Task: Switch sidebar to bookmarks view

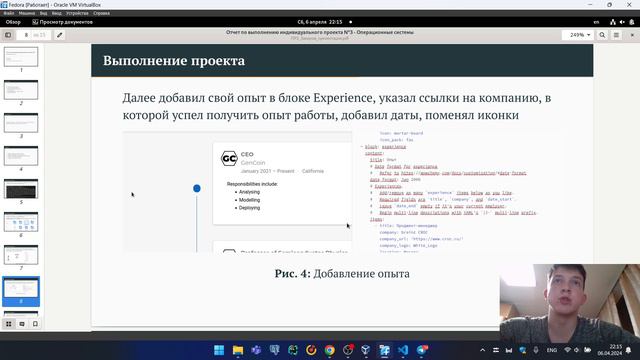Action: (x=35, y=324)
